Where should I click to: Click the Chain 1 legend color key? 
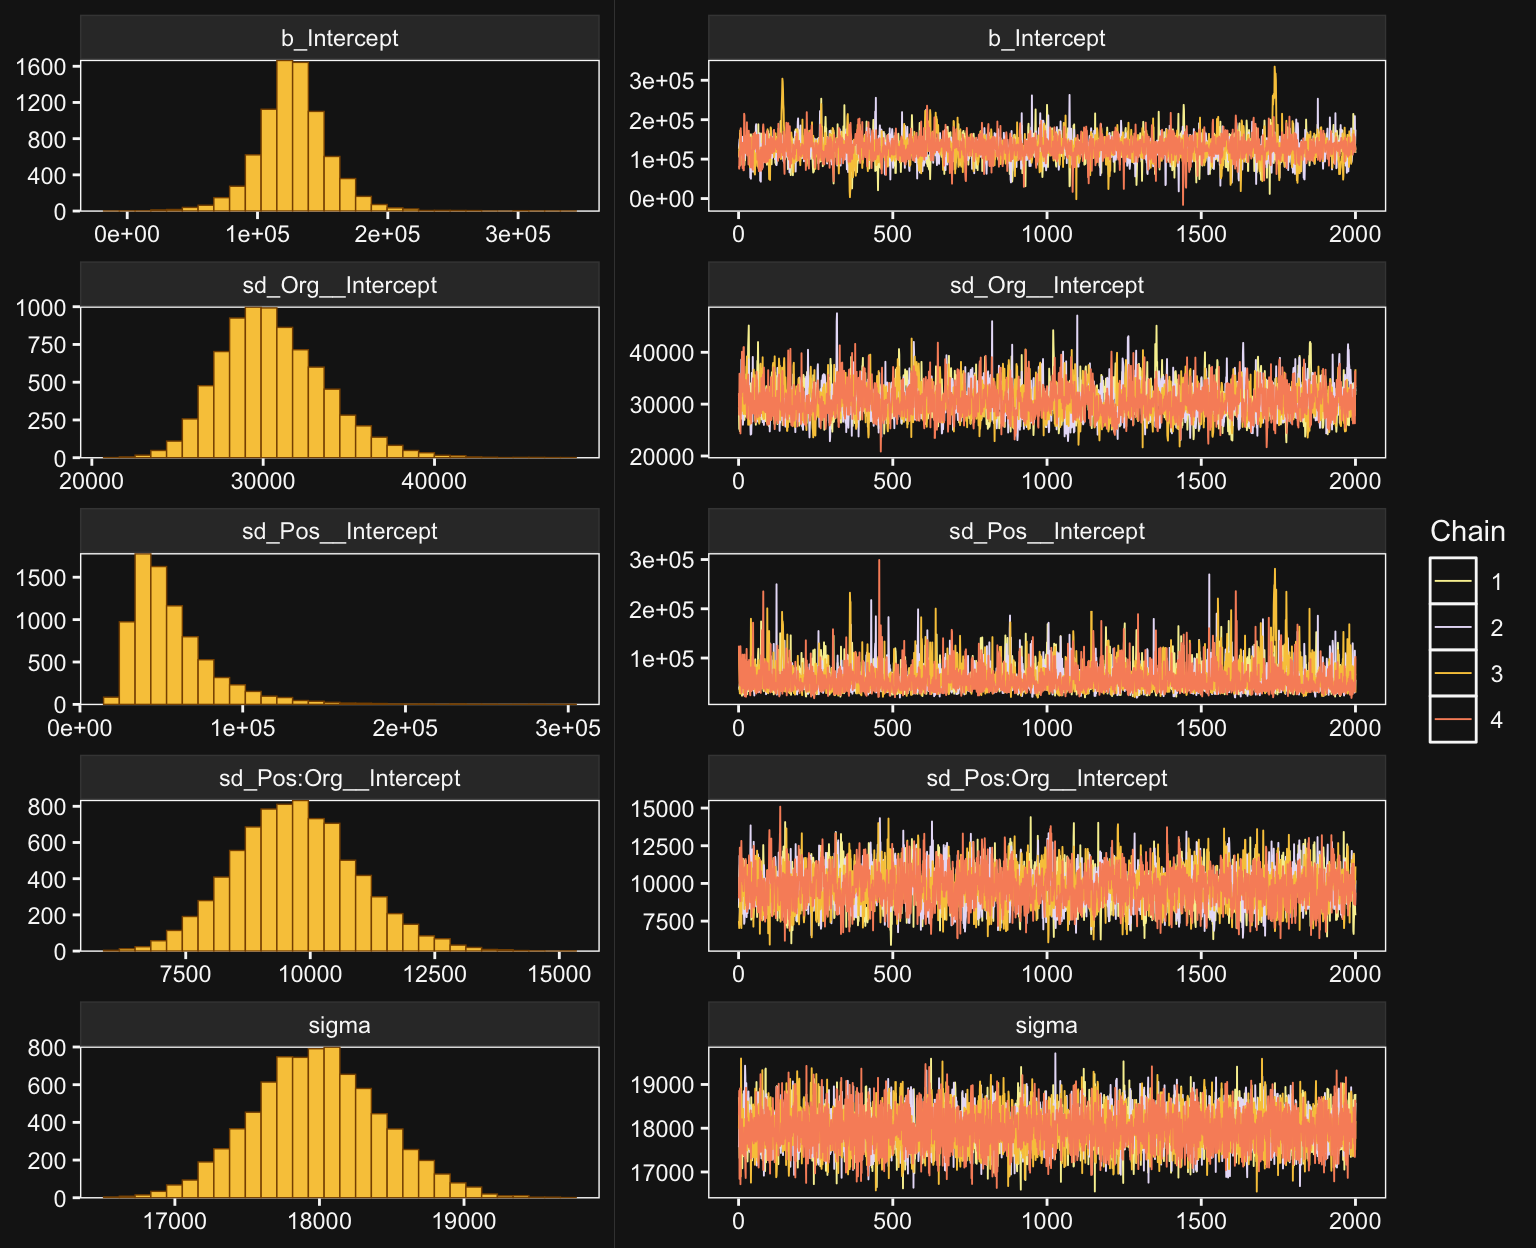(x=1452, y=581)
